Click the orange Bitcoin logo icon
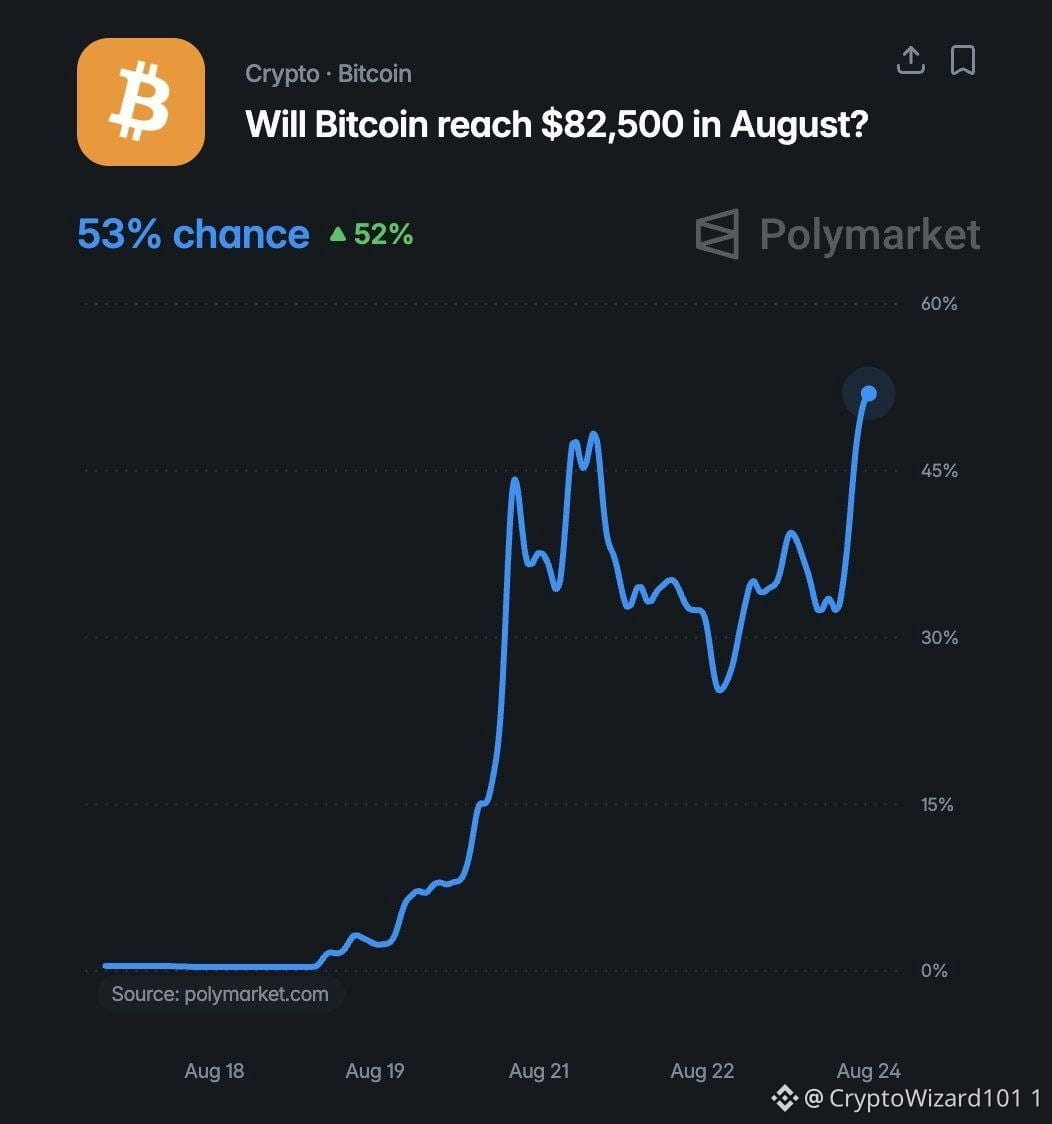 tap(140, 102)
